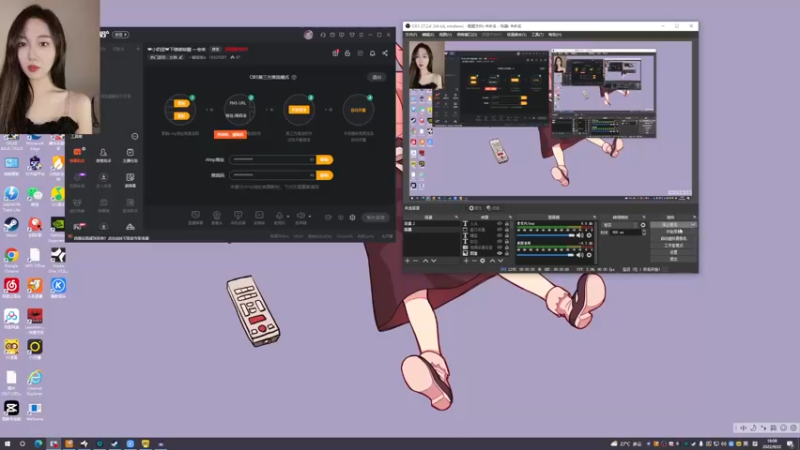Toggle visibility of first OBS source
800x450 pixels.
[x=499, y=223]
